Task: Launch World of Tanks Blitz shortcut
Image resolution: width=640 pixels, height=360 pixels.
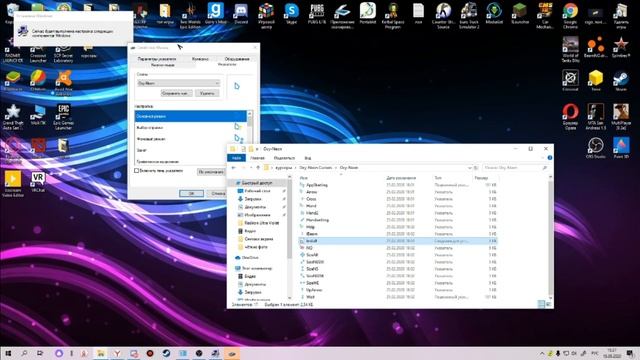Action: 570,49
